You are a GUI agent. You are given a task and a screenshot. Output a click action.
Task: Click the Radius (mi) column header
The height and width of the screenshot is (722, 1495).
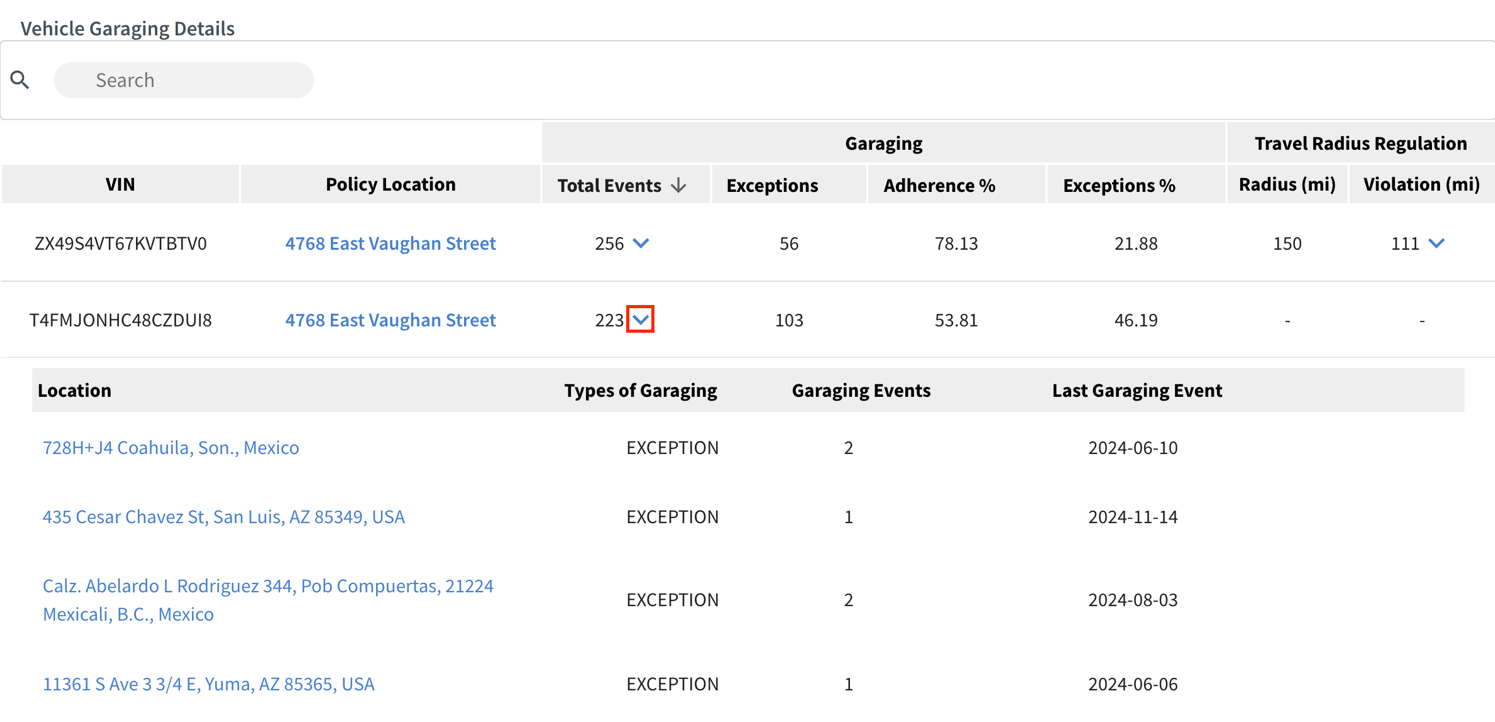(1287, 184)
